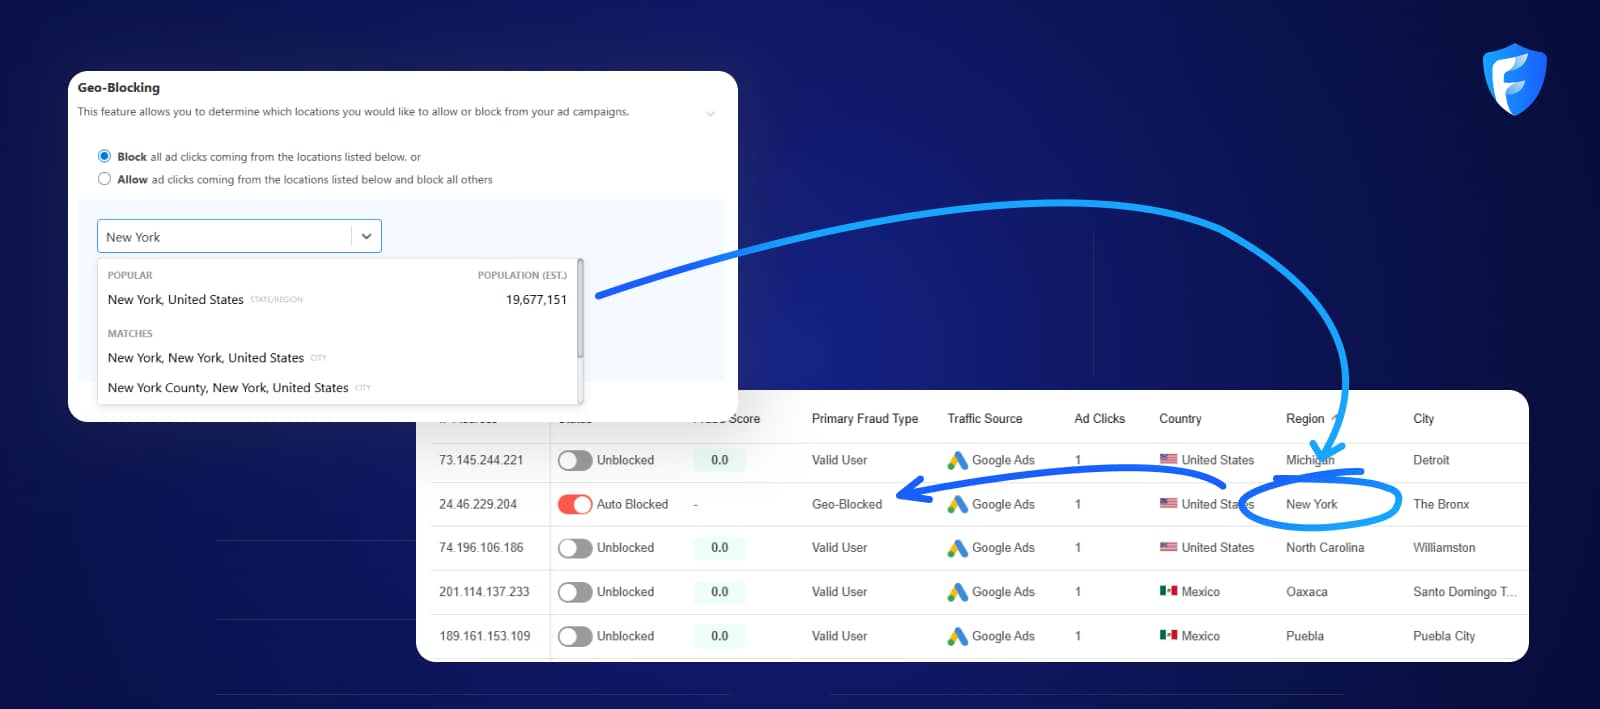
Task: Click Google Ads icon in Williamston row
Action: tap(957, 548)
